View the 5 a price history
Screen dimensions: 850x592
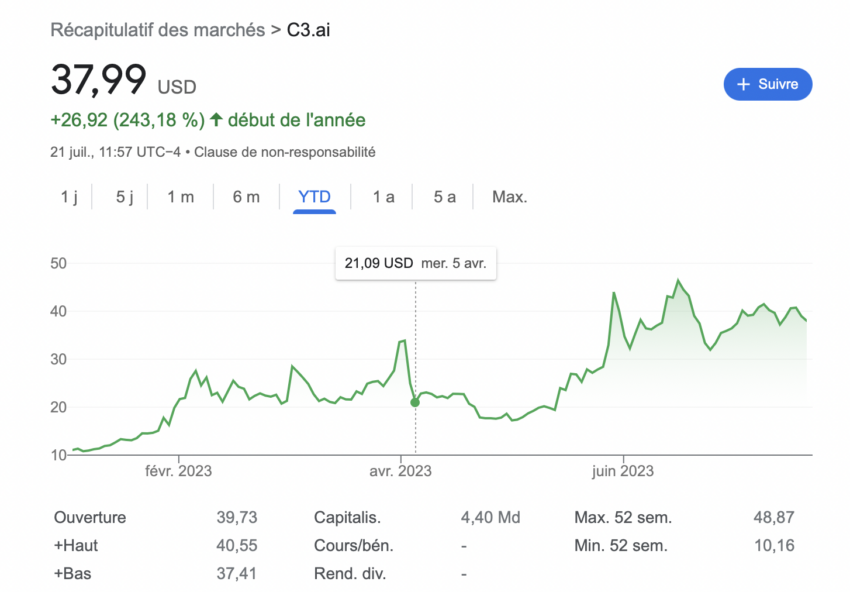pyautogui.click(x=444, y=197)
